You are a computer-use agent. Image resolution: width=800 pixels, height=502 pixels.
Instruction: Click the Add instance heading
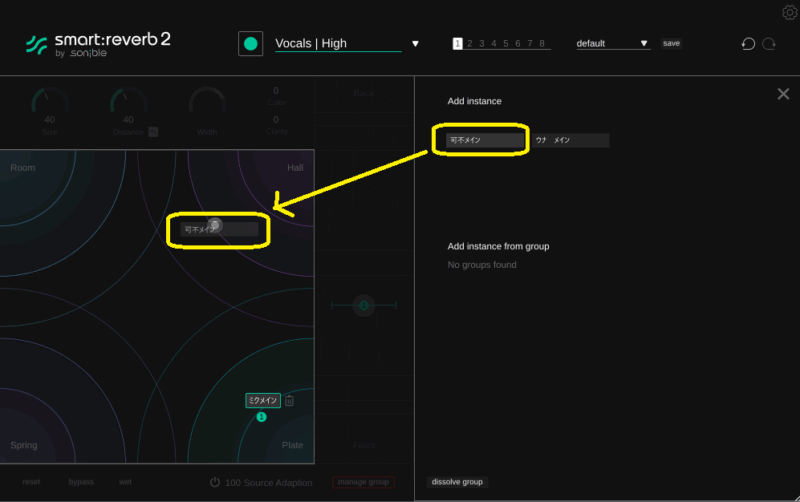(x=474, y=101)
